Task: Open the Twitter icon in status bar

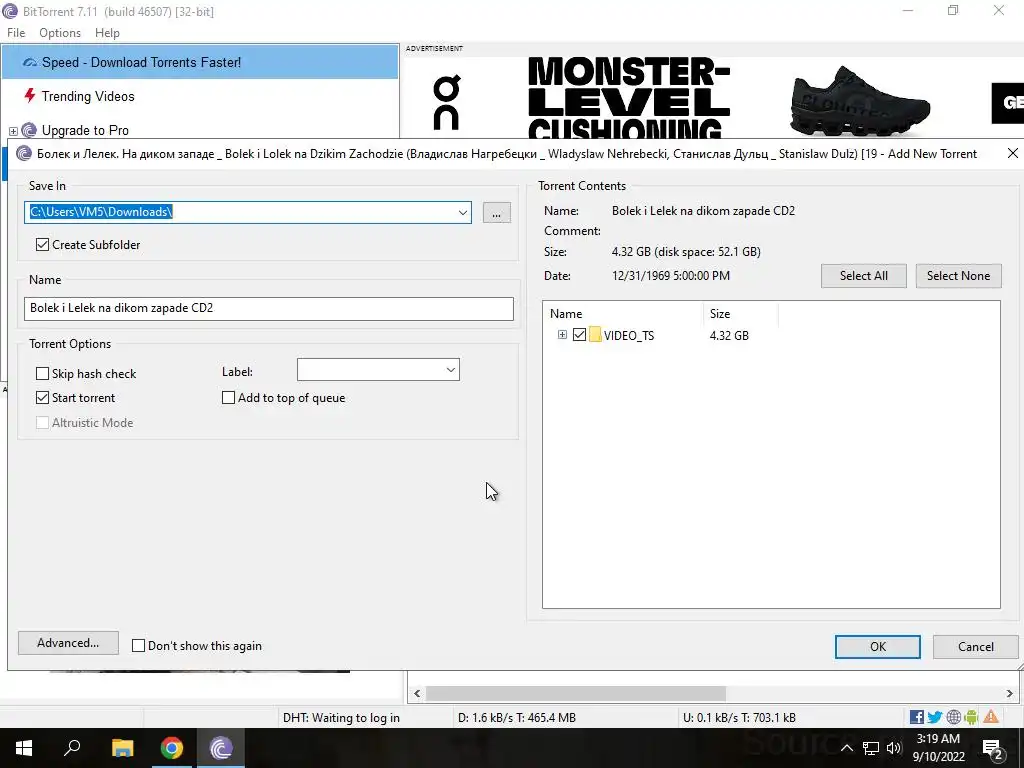Action: pos(935,717)
